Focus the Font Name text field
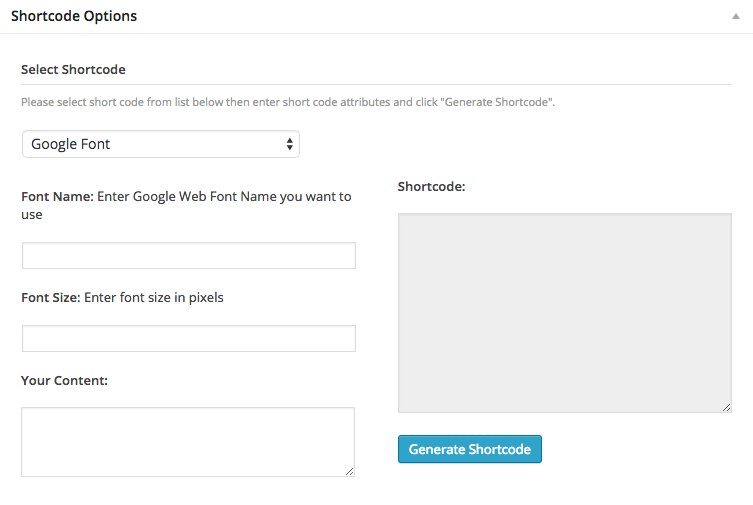753x505 pixels. (188, 256)
